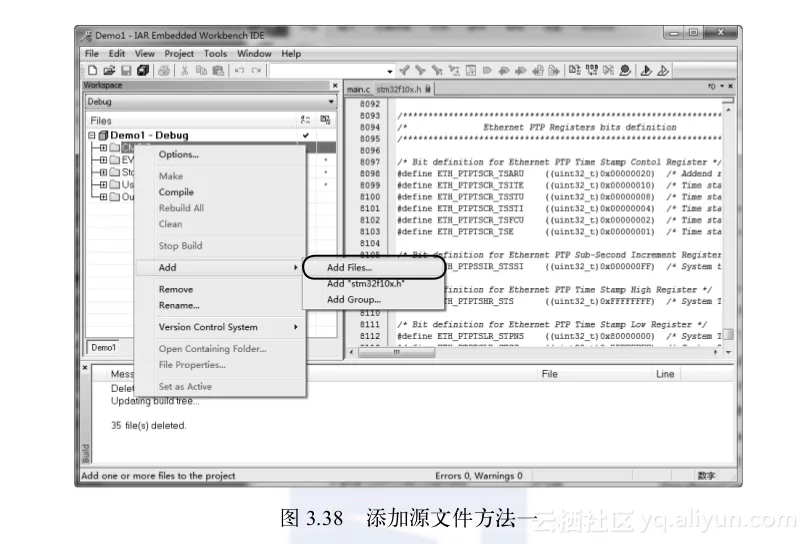Click the editor vertical scrollbar down arrow

point(728,352)
